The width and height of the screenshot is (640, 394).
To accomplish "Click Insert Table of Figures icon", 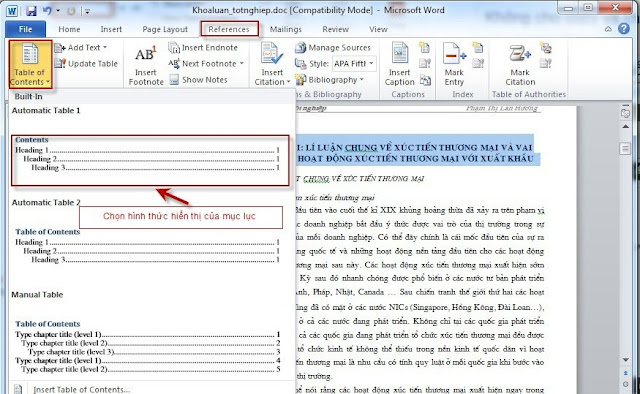I will pos(424,48).
